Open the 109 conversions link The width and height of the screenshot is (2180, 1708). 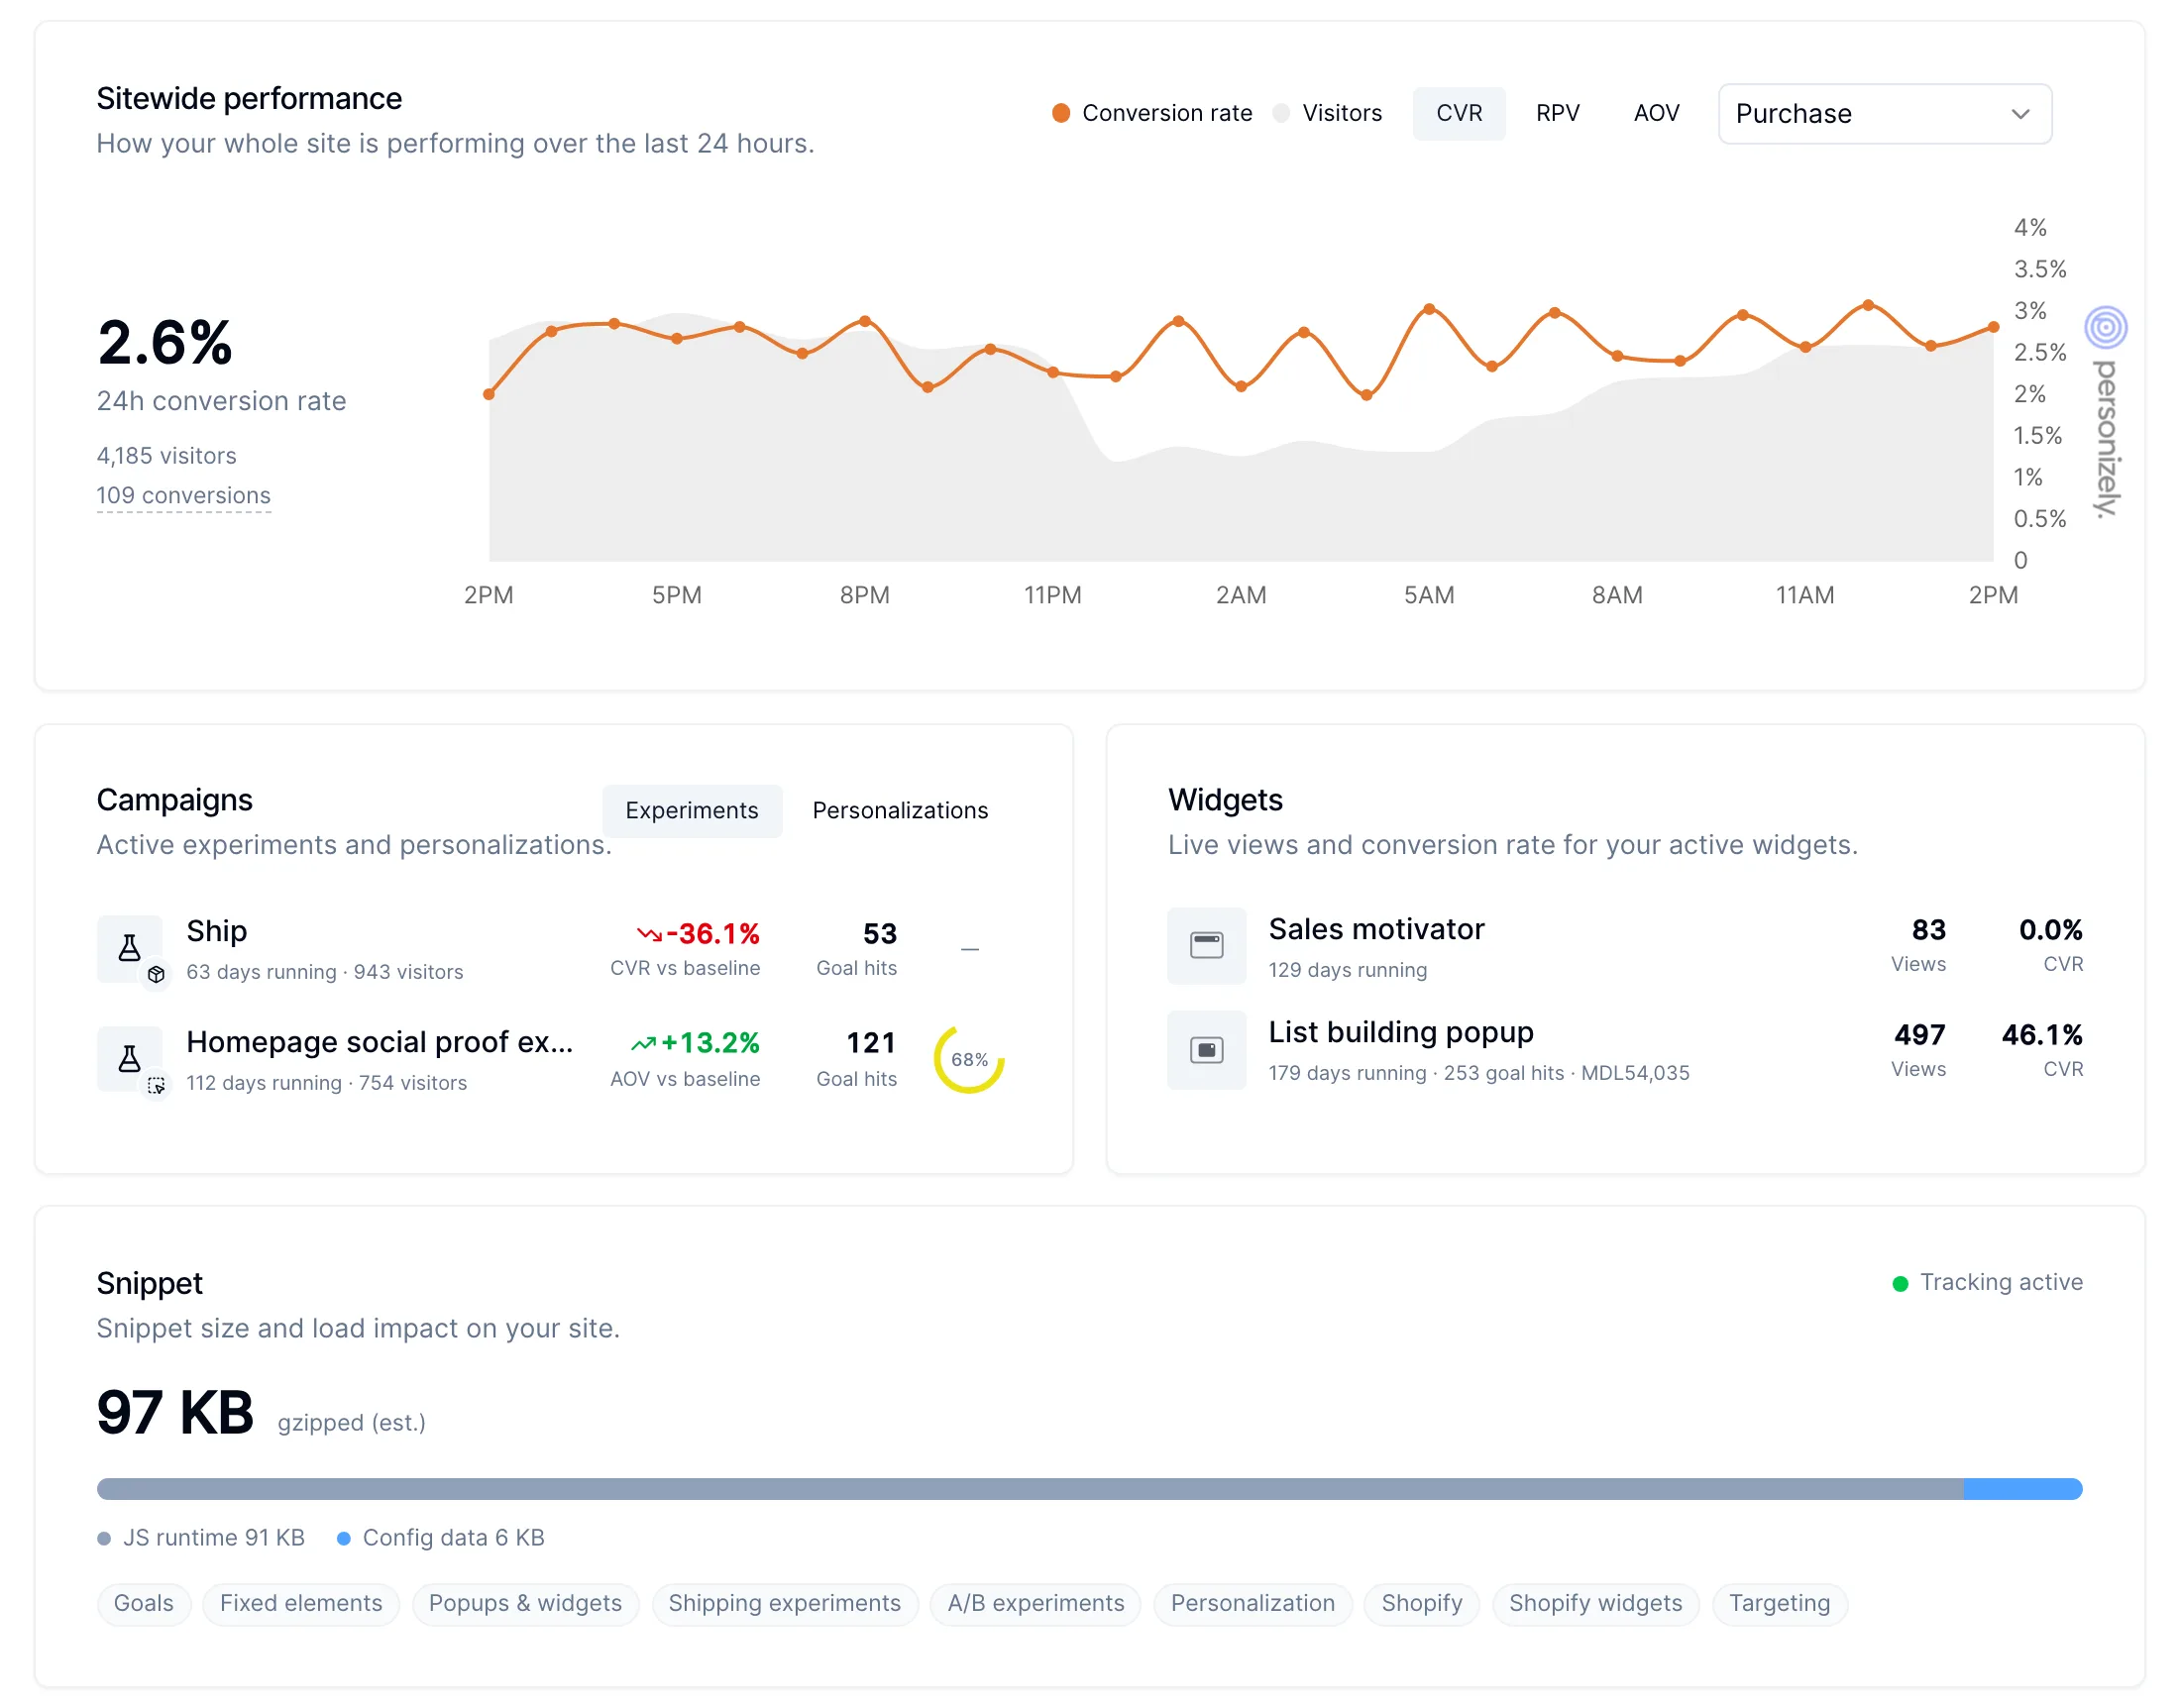tap(183, 496)
